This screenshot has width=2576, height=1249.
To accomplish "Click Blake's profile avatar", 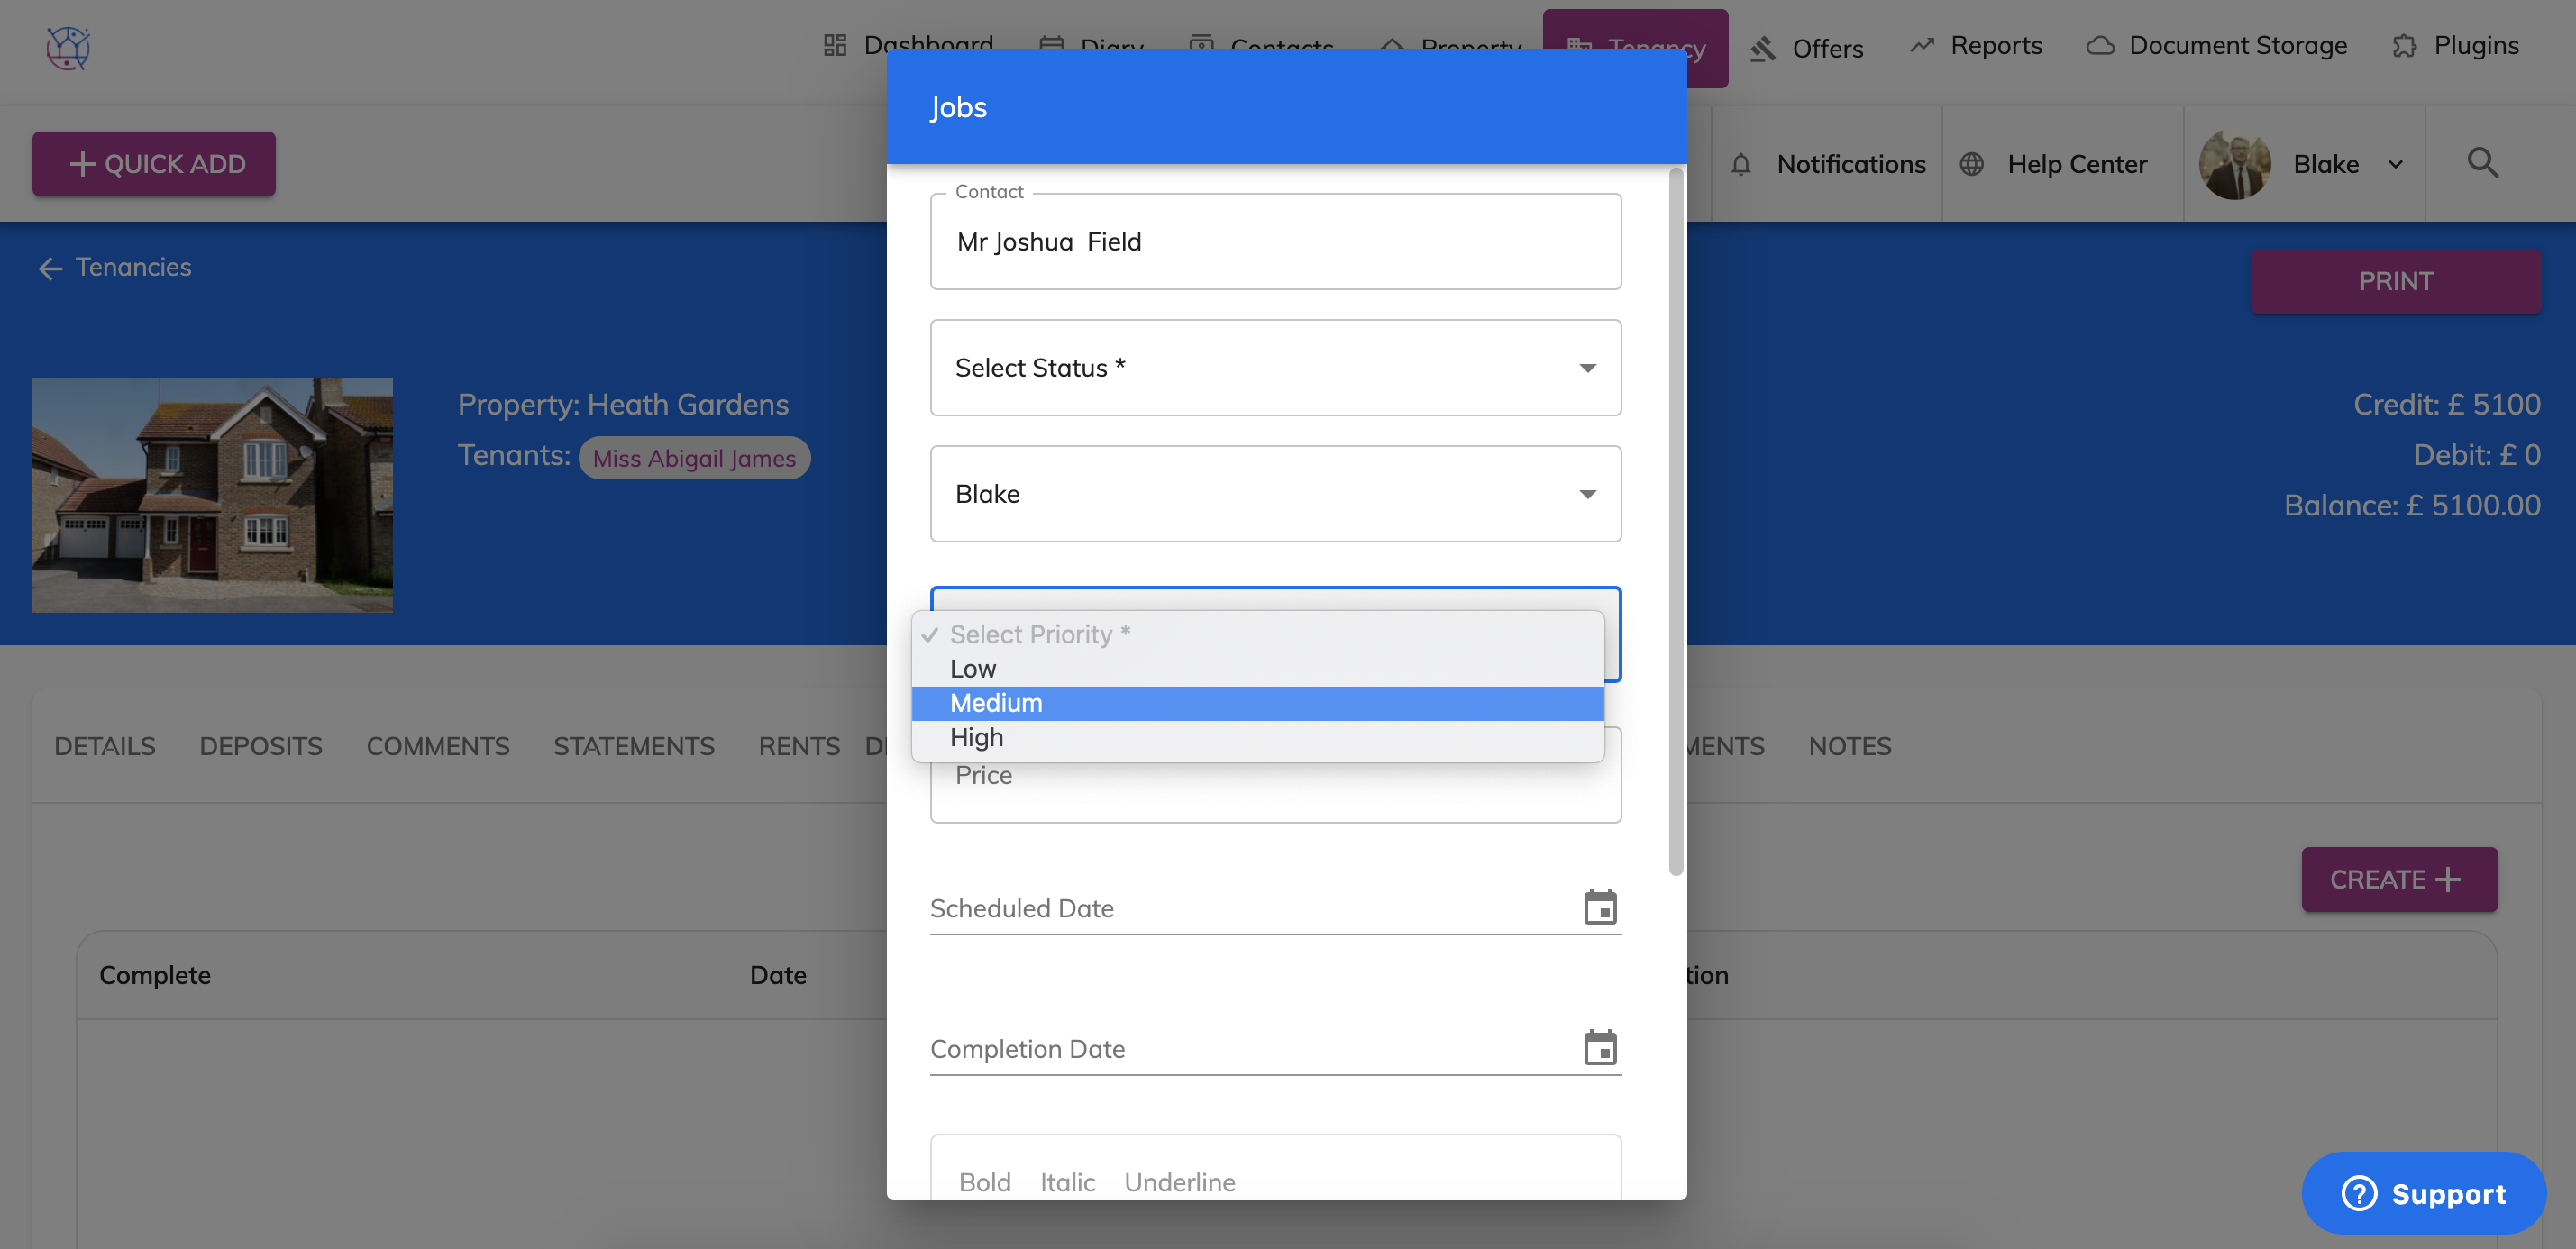I will [2234, 164].
